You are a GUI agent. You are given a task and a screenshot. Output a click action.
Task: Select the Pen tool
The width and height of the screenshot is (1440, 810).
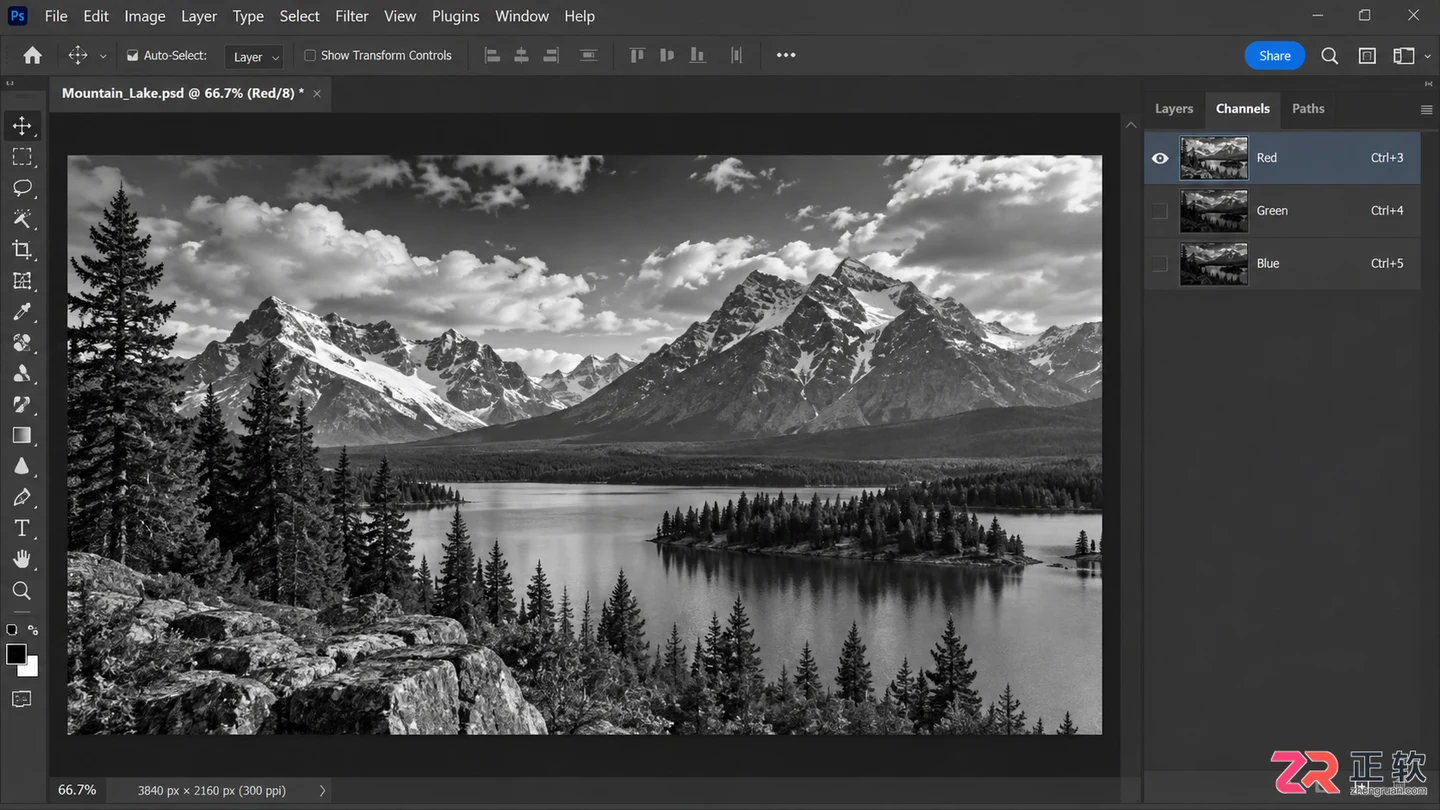coord(22,497)
